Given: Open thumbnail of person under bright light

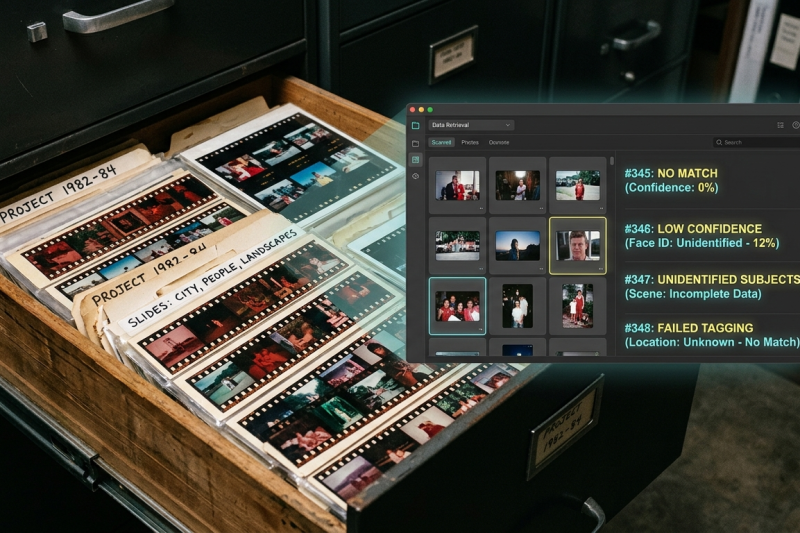Looking at the screenshot, I should tap(517, 185).
